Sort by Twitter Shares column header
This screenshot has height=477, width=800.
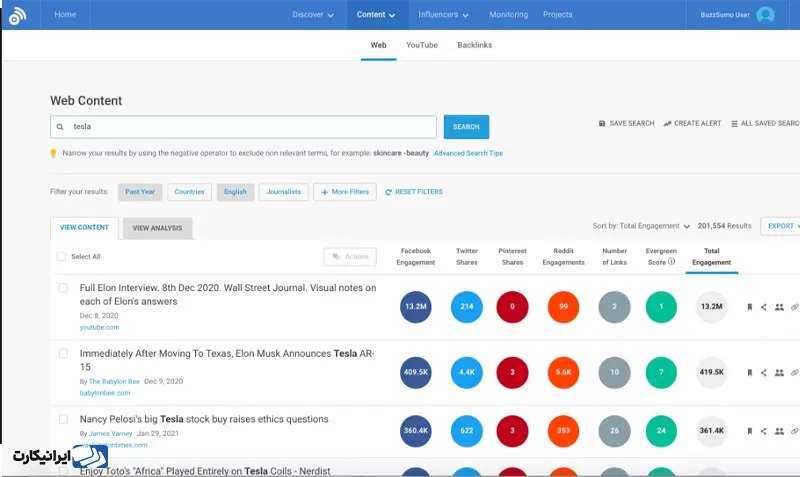[467, 257]
